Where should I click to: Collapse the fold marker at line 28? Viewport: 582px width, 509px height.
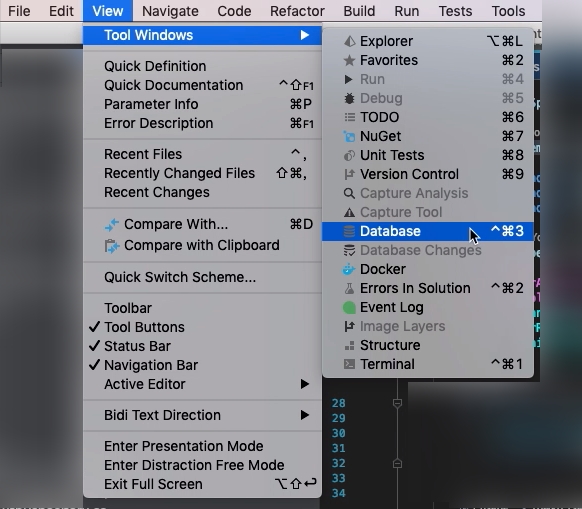click(x=397, y=403)
